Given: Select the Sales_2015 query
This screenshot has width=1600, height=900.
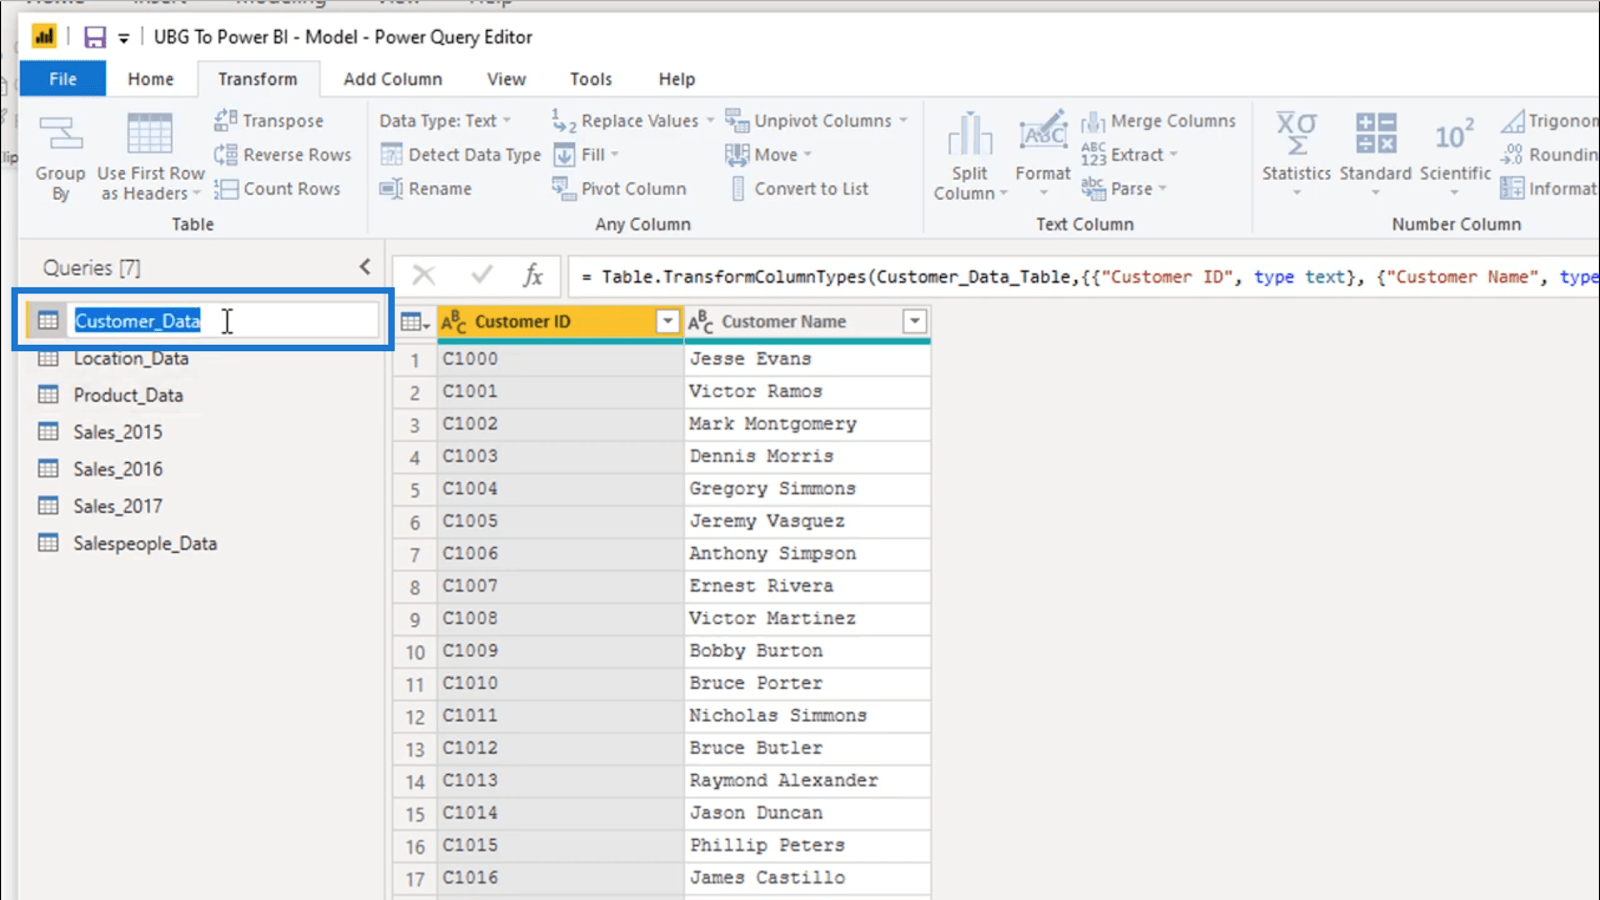Looking at the screenshot, I should (118, 432).
